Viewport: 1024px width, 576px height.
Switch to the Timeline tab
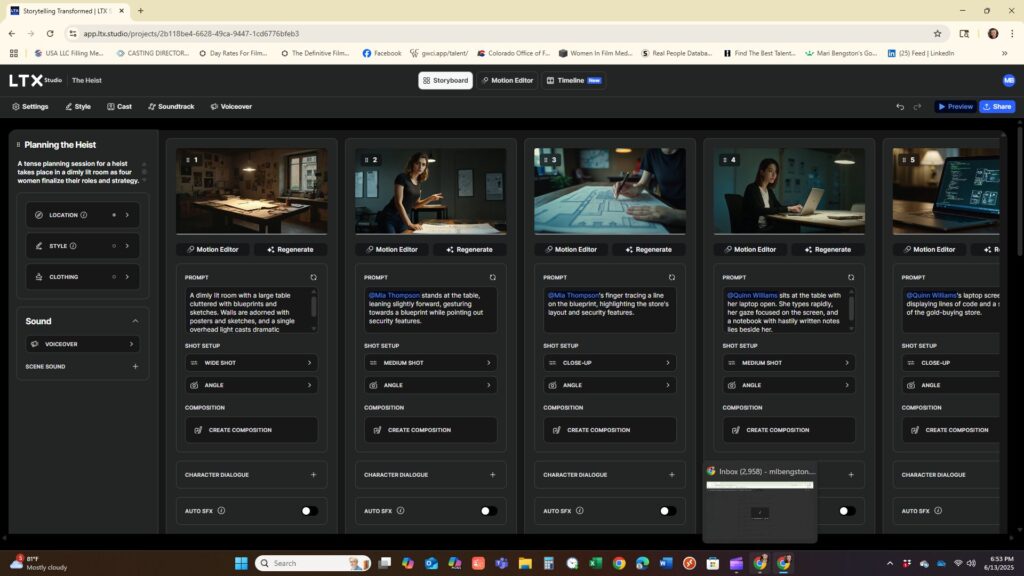click(573, 80)
